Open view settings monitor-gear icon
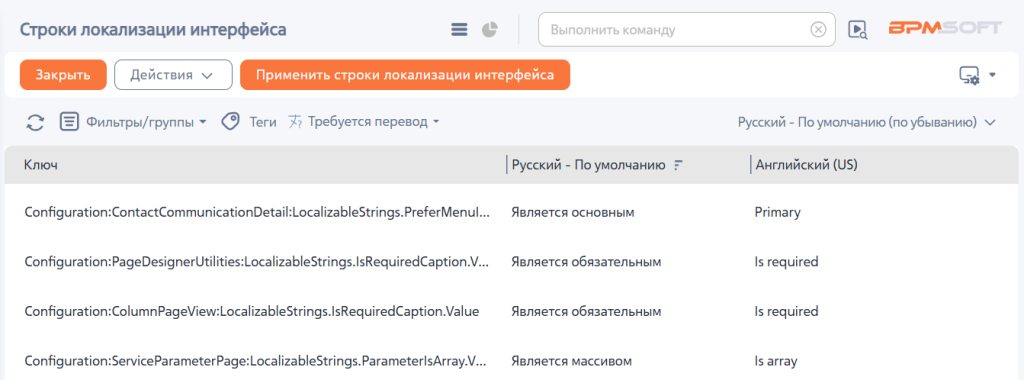The image size is (1024, 380). click(969, 75)
